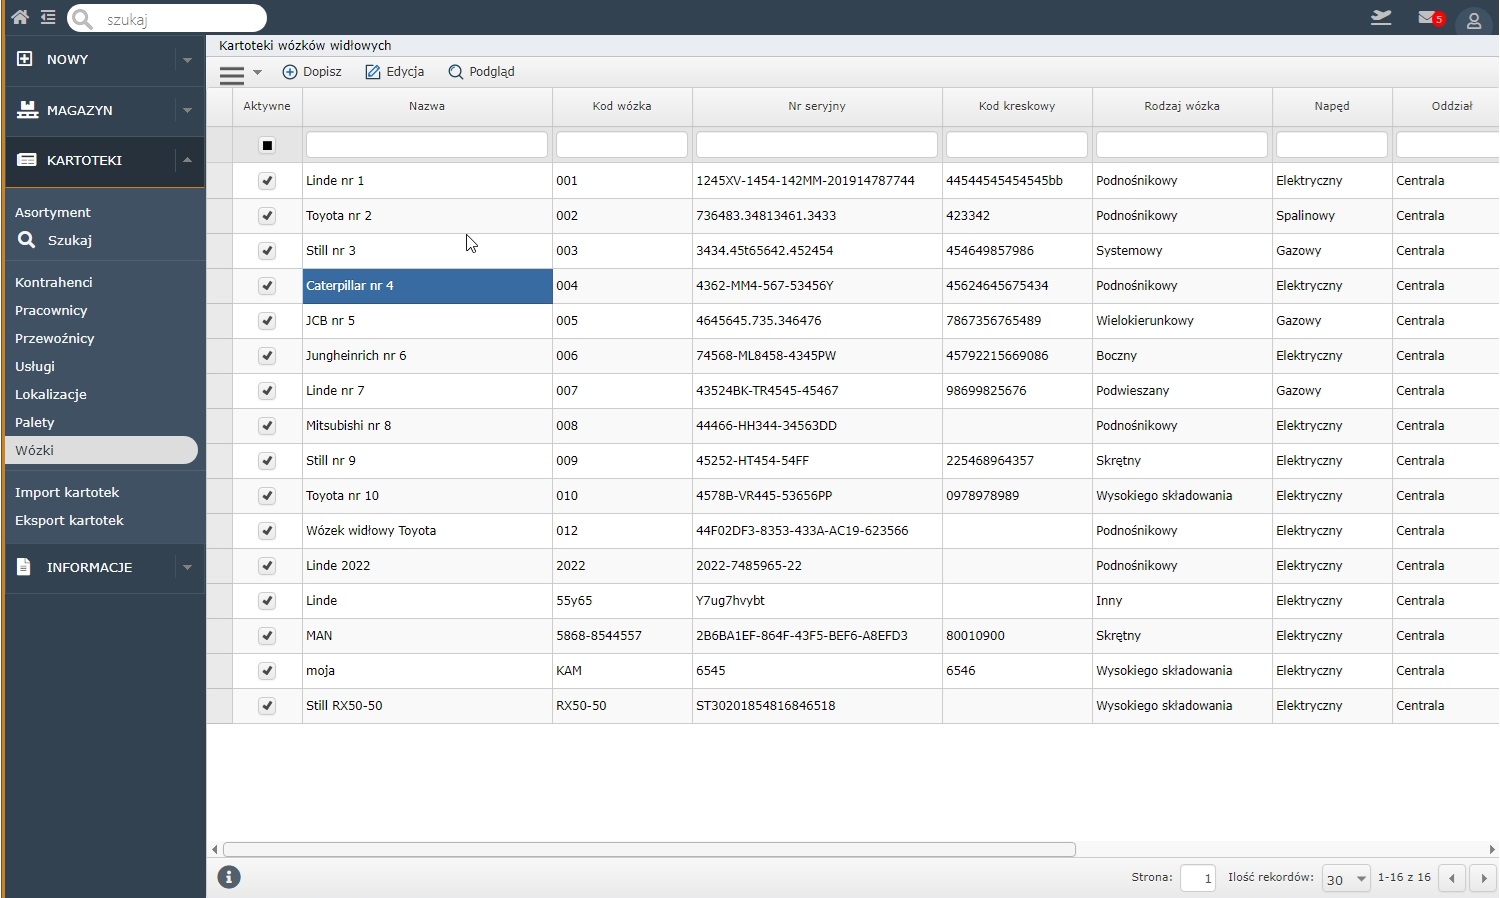This screenshot has width=1500, height=898.
Task: Toggle the Aktywne filter checkbox
Action: click(x=267, y=145)
